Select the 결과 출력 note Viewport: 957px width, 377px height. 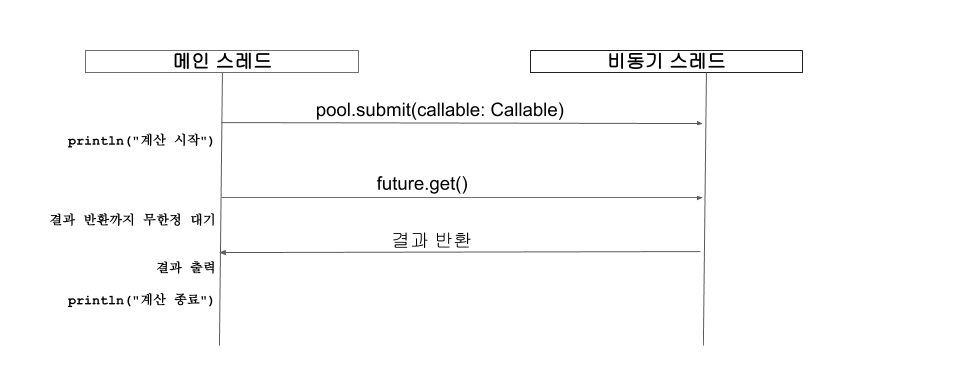pyautogui.click(x=186, y=267)
